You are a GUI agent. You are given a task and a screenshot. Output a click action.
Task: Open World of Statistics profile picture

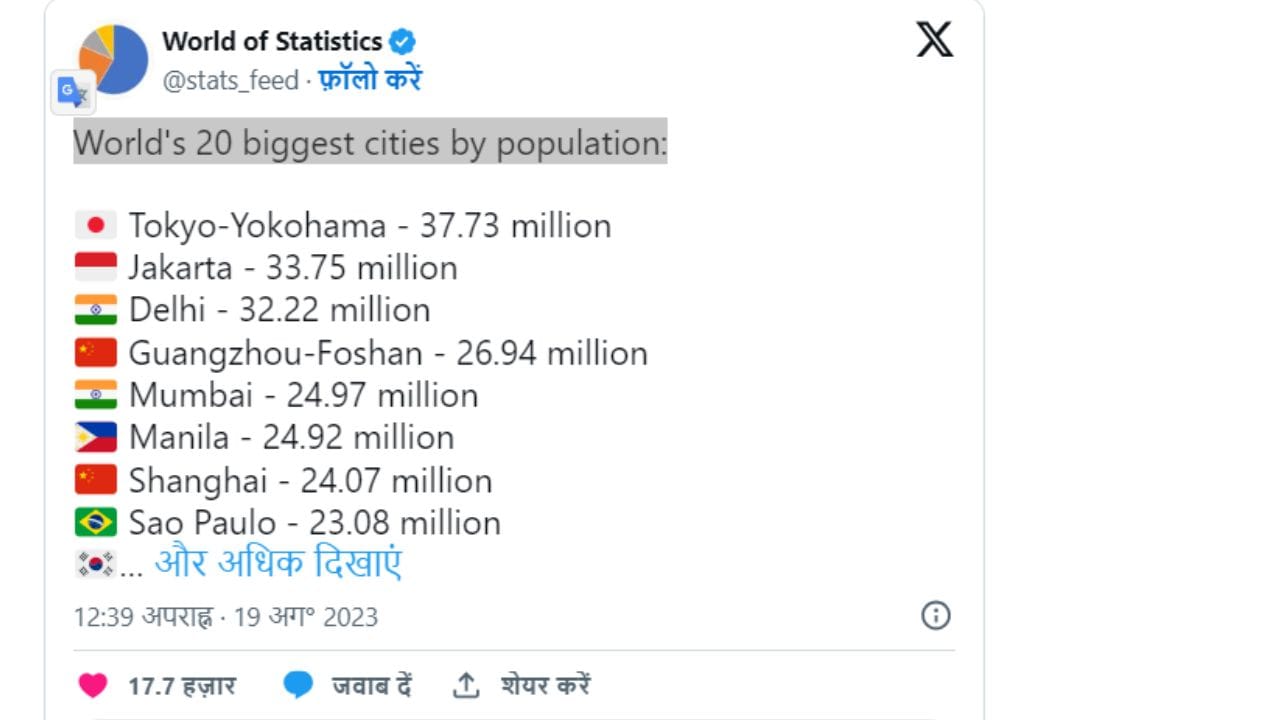113,59
